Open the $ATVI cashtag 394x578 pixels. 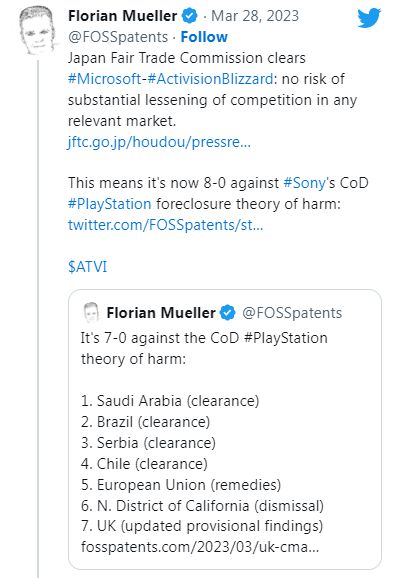tap(88, 267)
